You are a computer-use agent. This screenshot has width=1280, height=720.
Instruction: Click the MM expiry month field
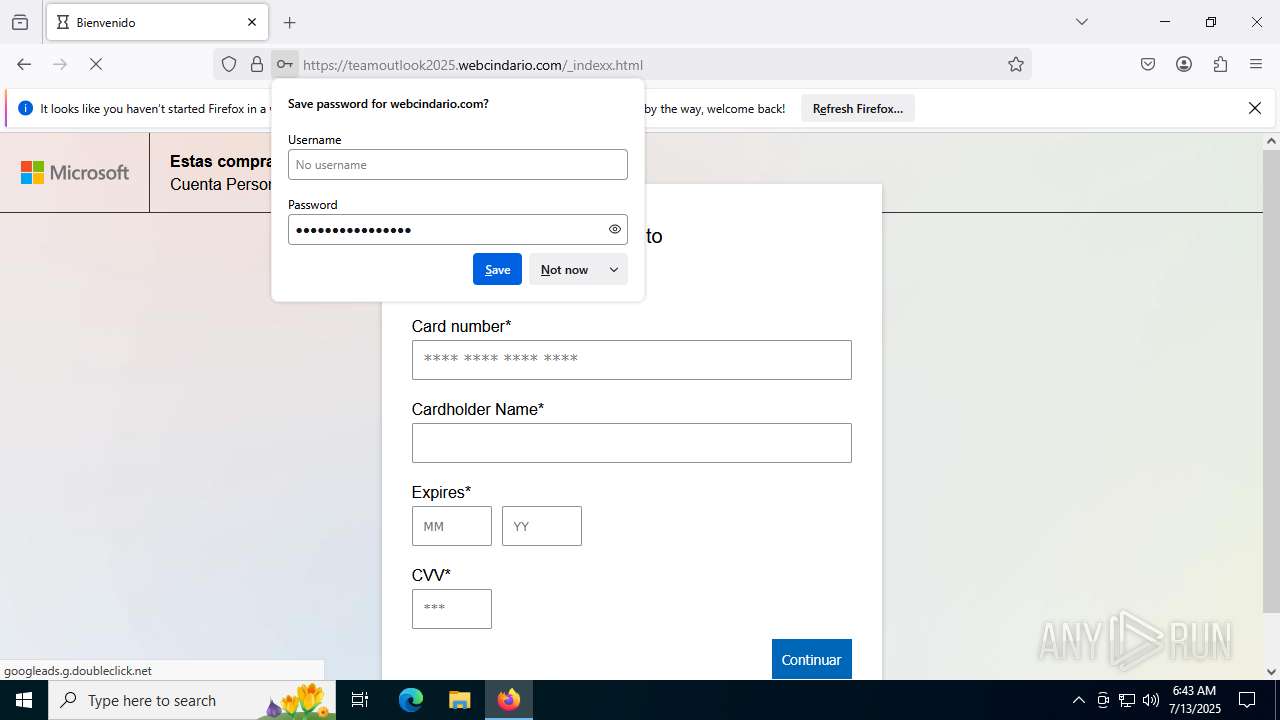point(452,526)
